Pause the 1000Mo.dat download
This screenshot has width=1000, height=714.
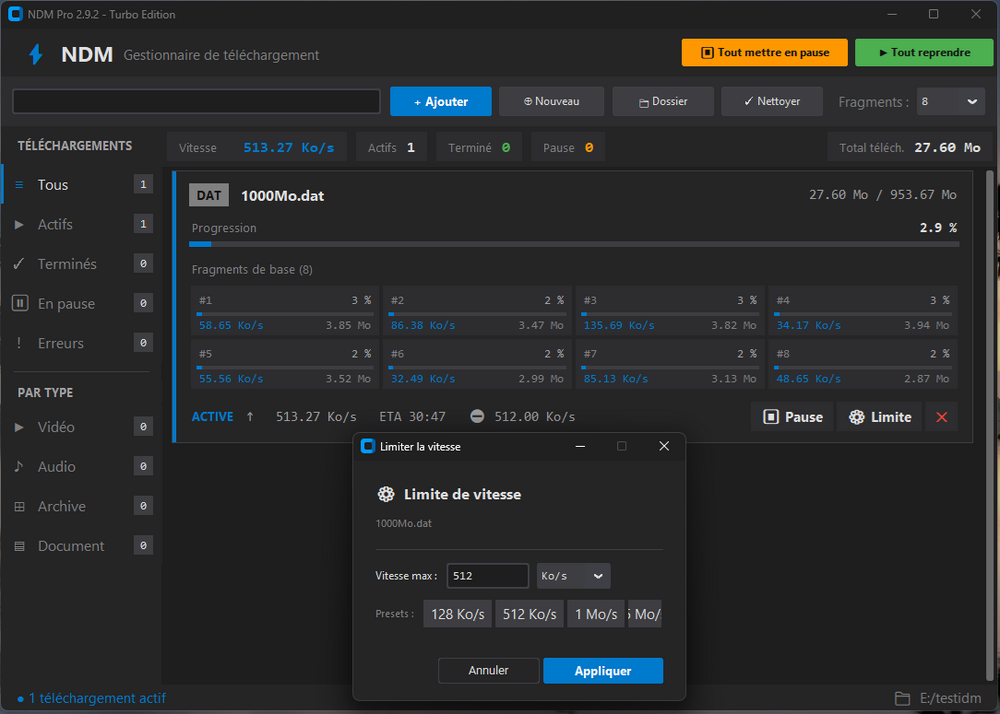(792, 417)
